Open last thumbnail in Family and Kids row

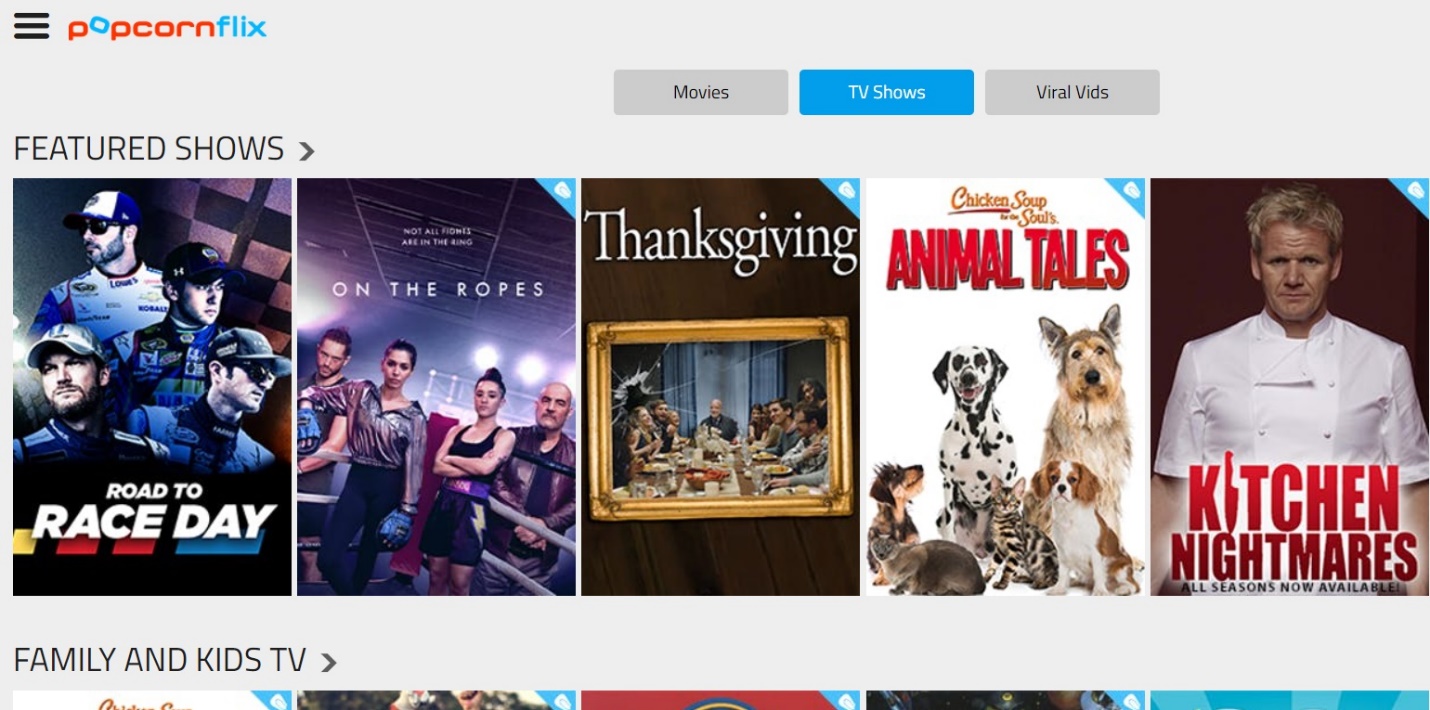pos(1289,700)
